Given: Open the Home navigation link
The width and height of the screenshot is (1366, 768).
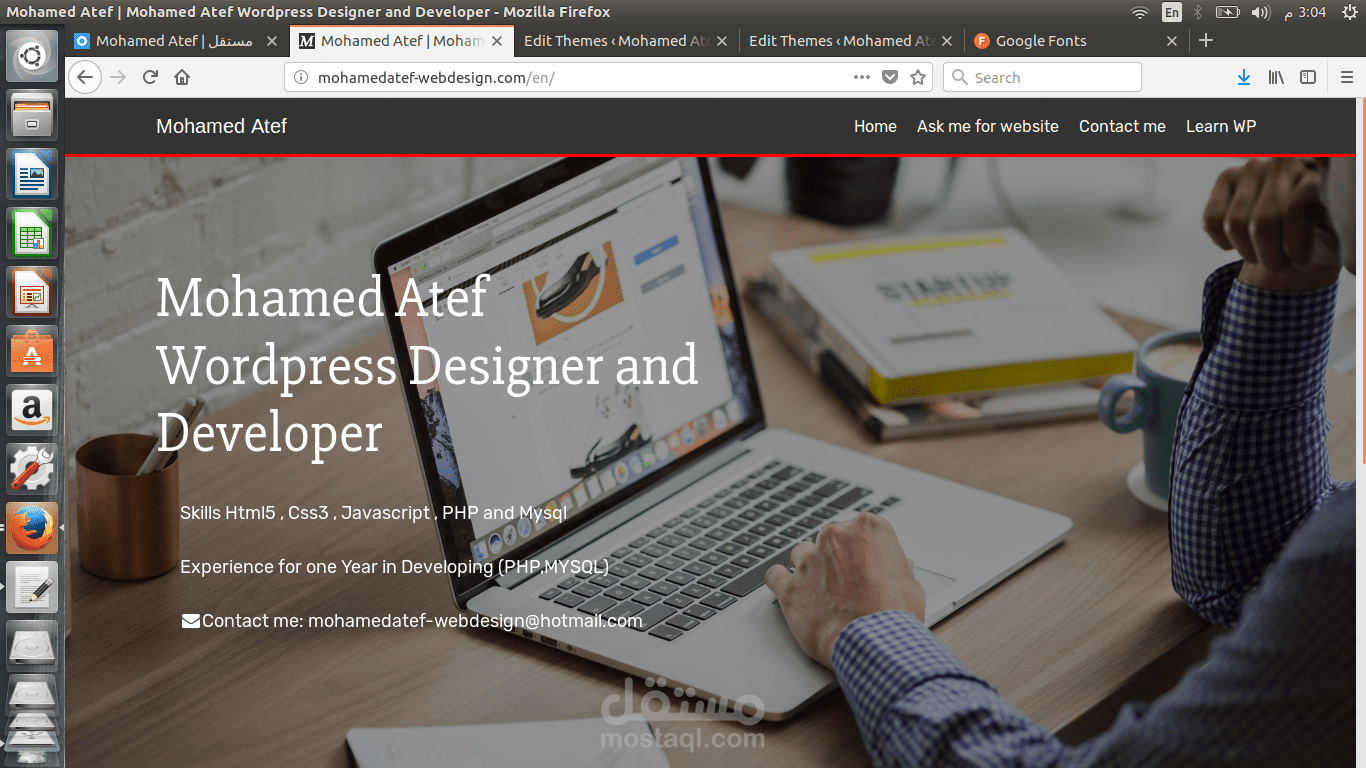Looking at the screenshot, I should tap(875, 126).
